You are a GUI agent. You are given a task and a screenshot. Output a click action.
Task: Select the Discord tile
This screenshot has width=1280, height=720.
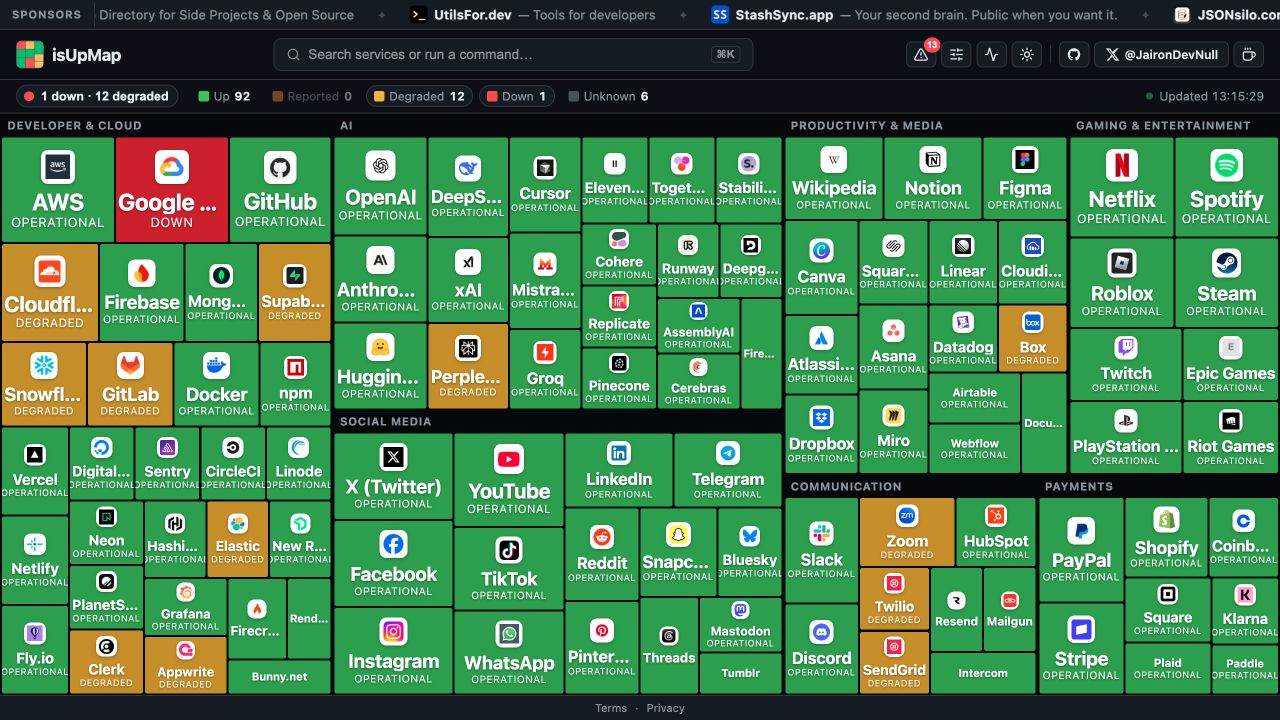[x=821, y=648]
